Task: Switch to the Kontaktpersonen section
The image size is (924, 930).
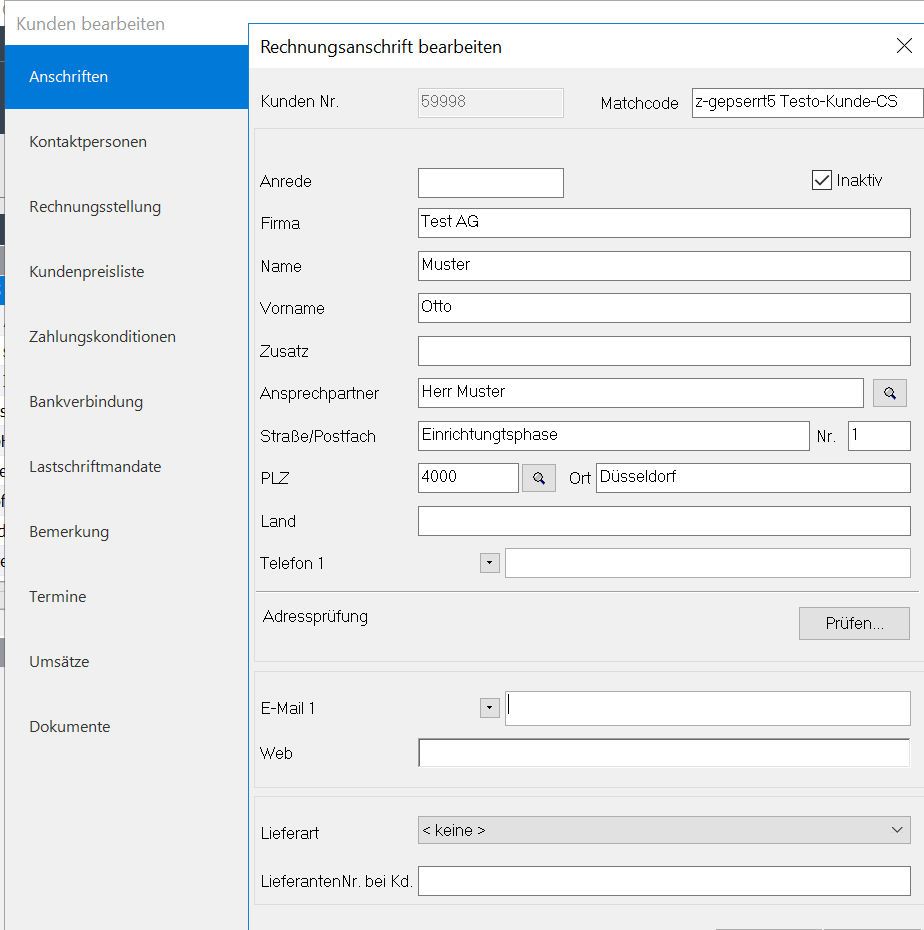Action: click(88, 142)
